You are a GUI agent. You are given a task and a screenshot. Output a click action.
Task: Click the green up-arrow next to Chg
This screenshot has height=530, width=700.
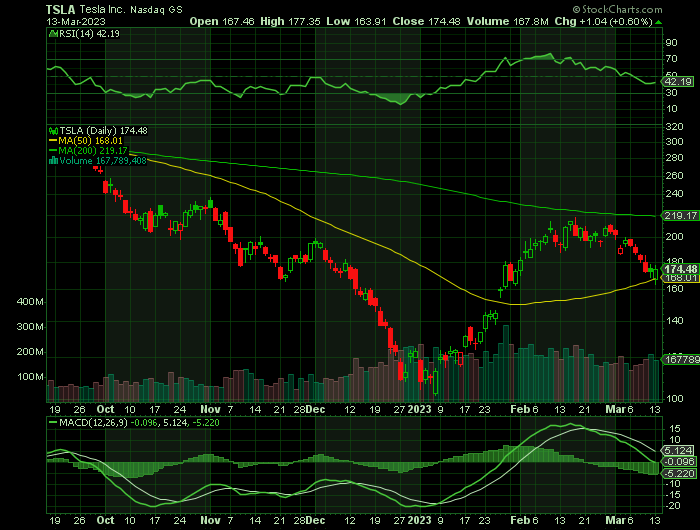point(658,22)
